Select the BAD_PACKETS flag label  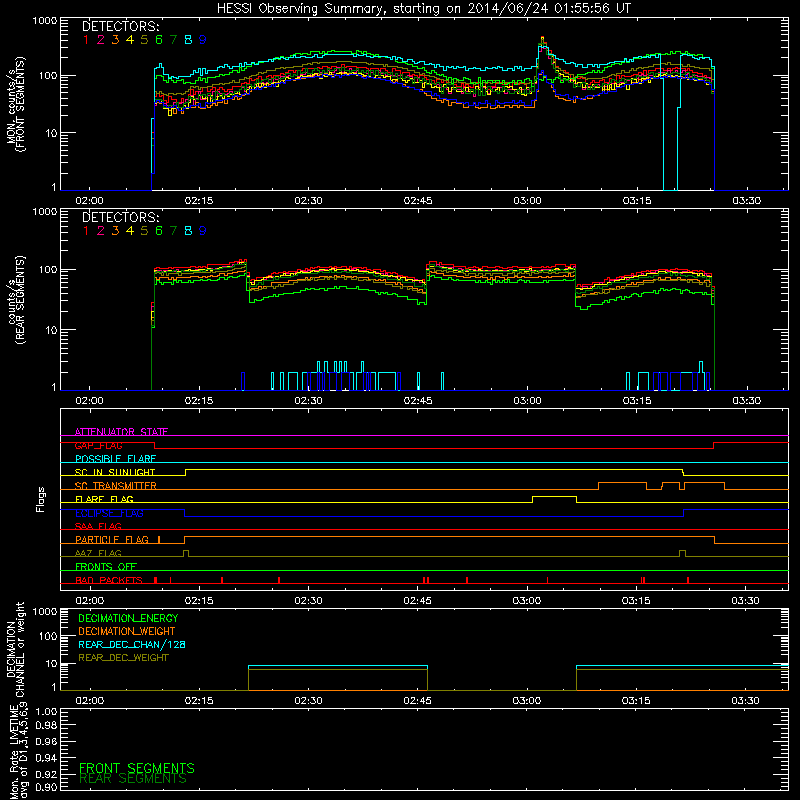pos(109,580)
